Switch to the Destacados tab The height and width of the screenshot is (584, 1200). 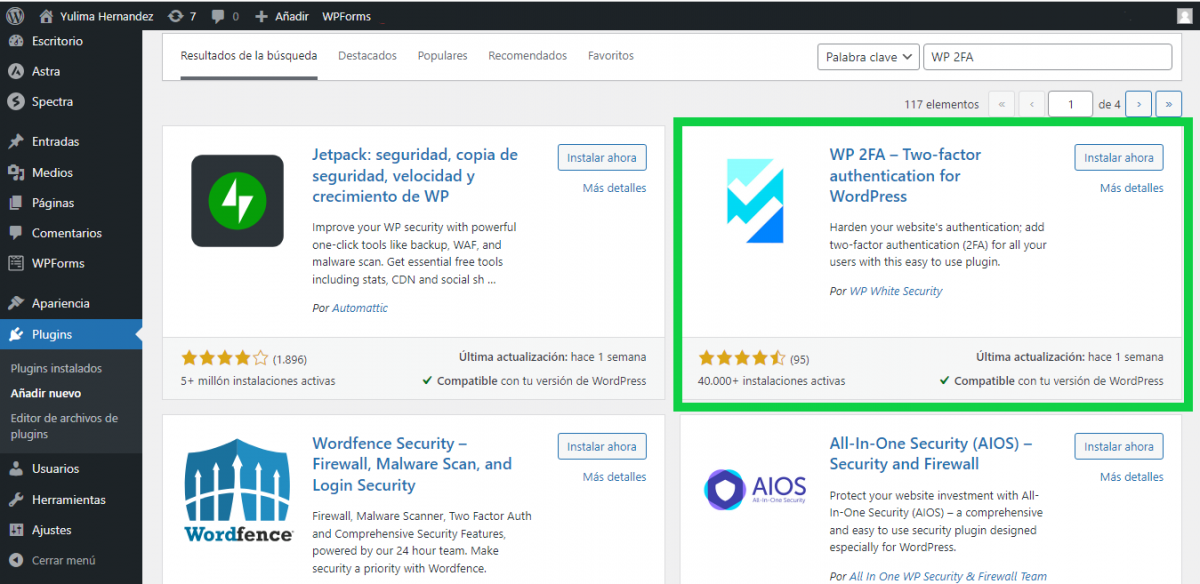pyautogui.click(x=367, y=56)
